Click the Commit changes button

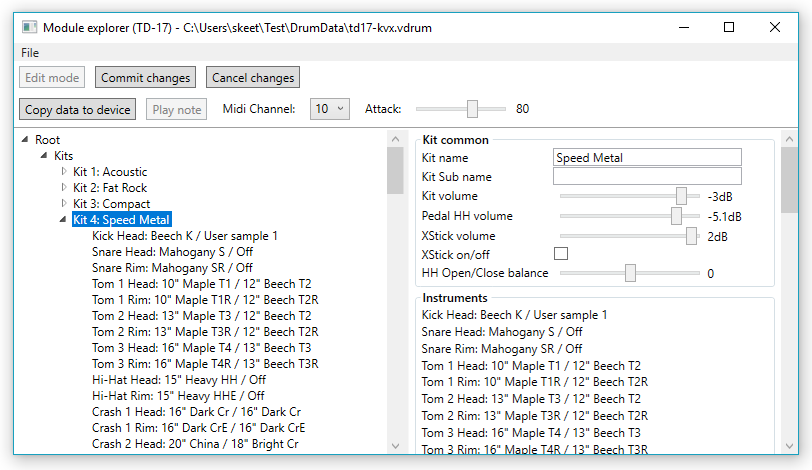coord(146,78)
